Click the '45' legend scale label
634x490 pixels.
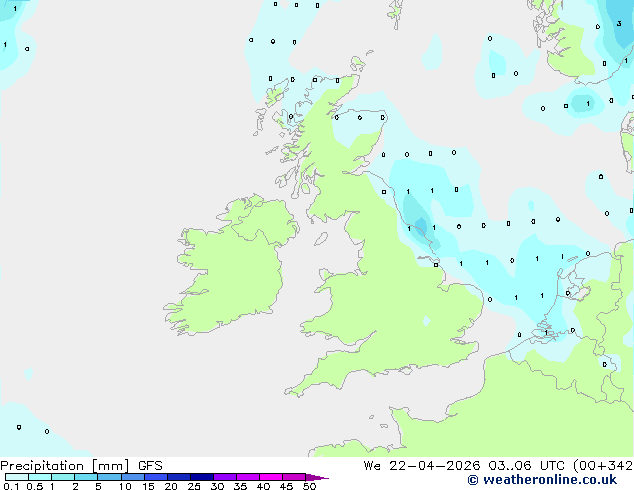(286, 486)
